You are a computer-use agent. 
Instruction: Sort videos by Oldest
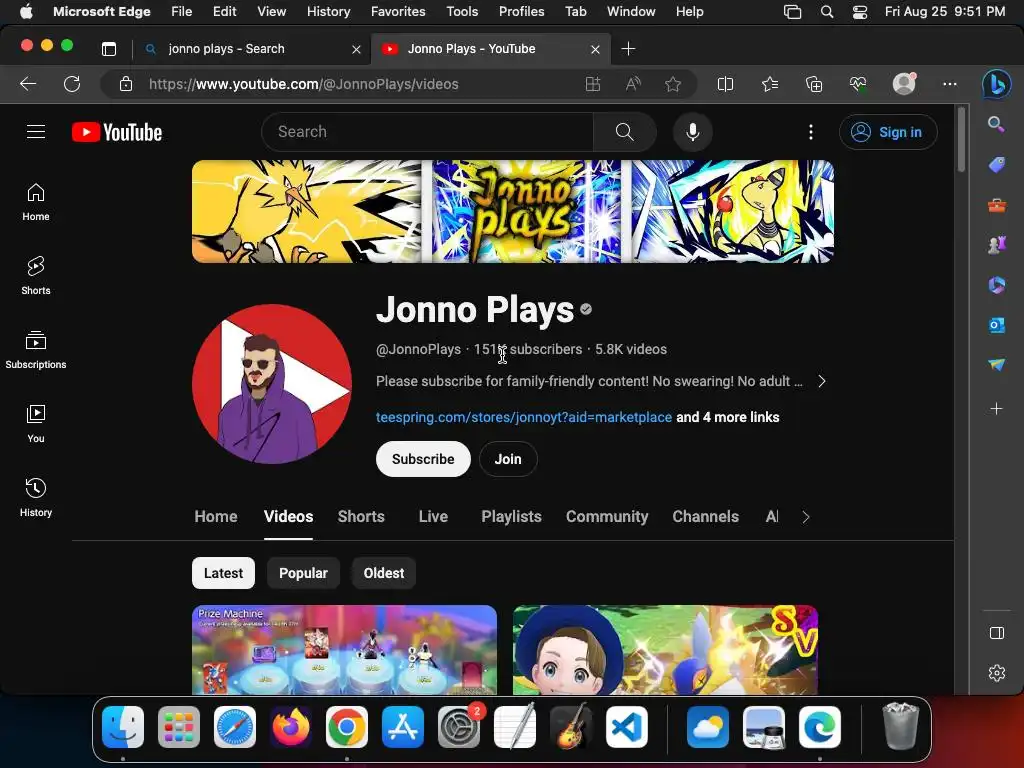tap(383, 573)
